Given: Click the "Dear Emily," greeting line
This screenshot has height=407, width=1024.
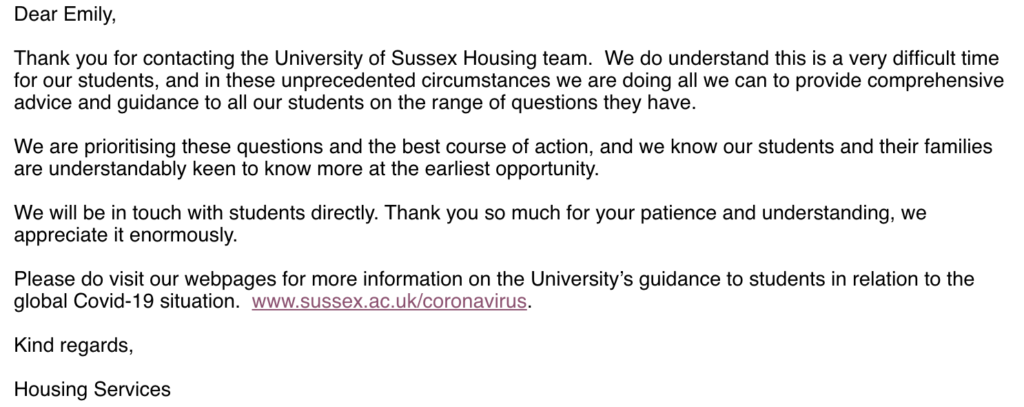Looking at the screenshot, I should [x=65, y=14].
